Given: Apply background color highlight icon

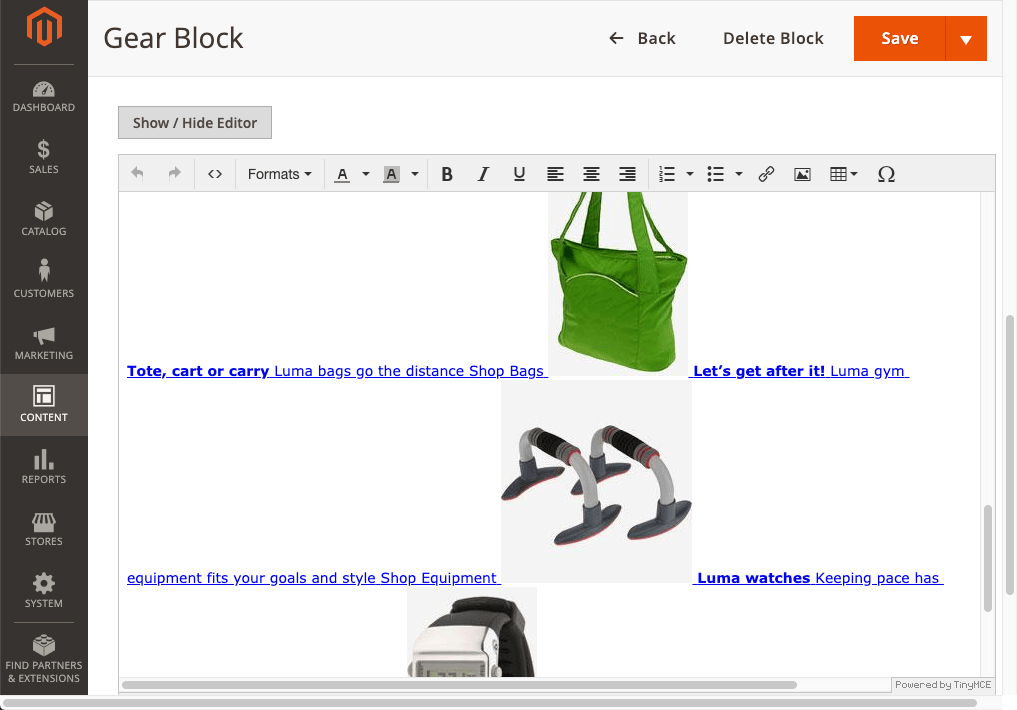Looking at the screenshot, I should (391, 174).
